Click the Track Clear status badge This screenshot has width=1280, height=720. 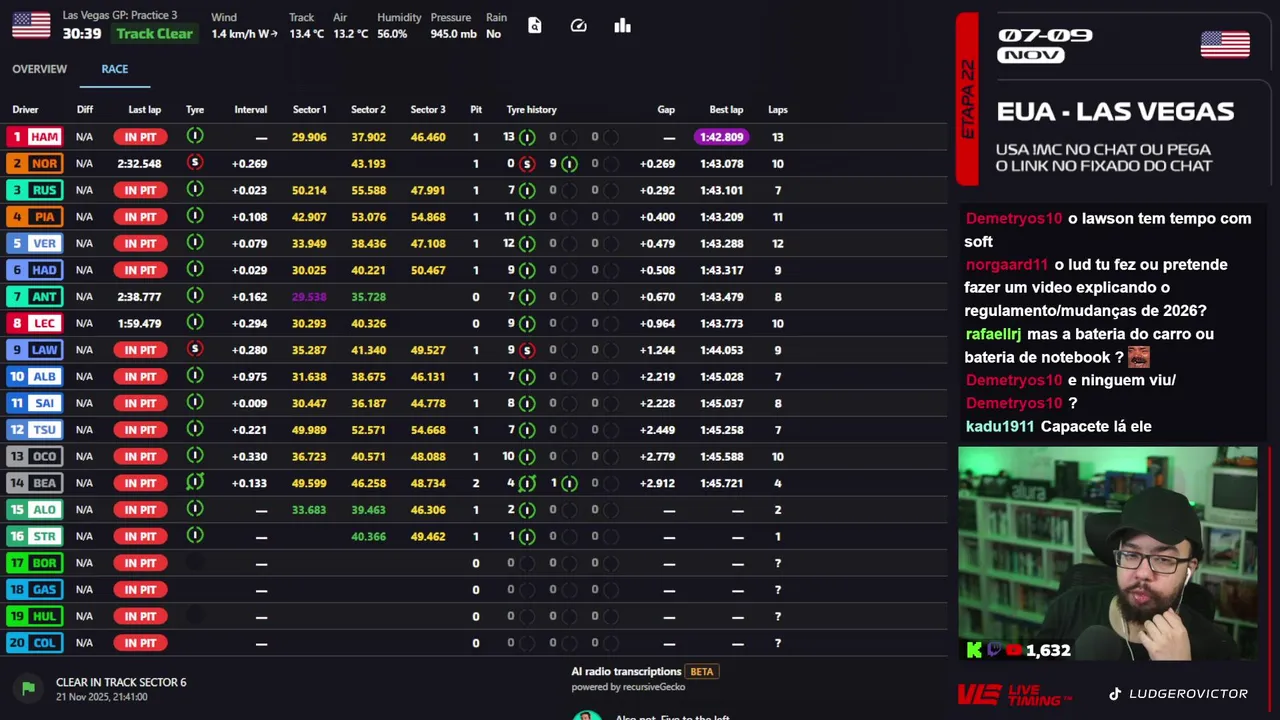tap(154, 34)
